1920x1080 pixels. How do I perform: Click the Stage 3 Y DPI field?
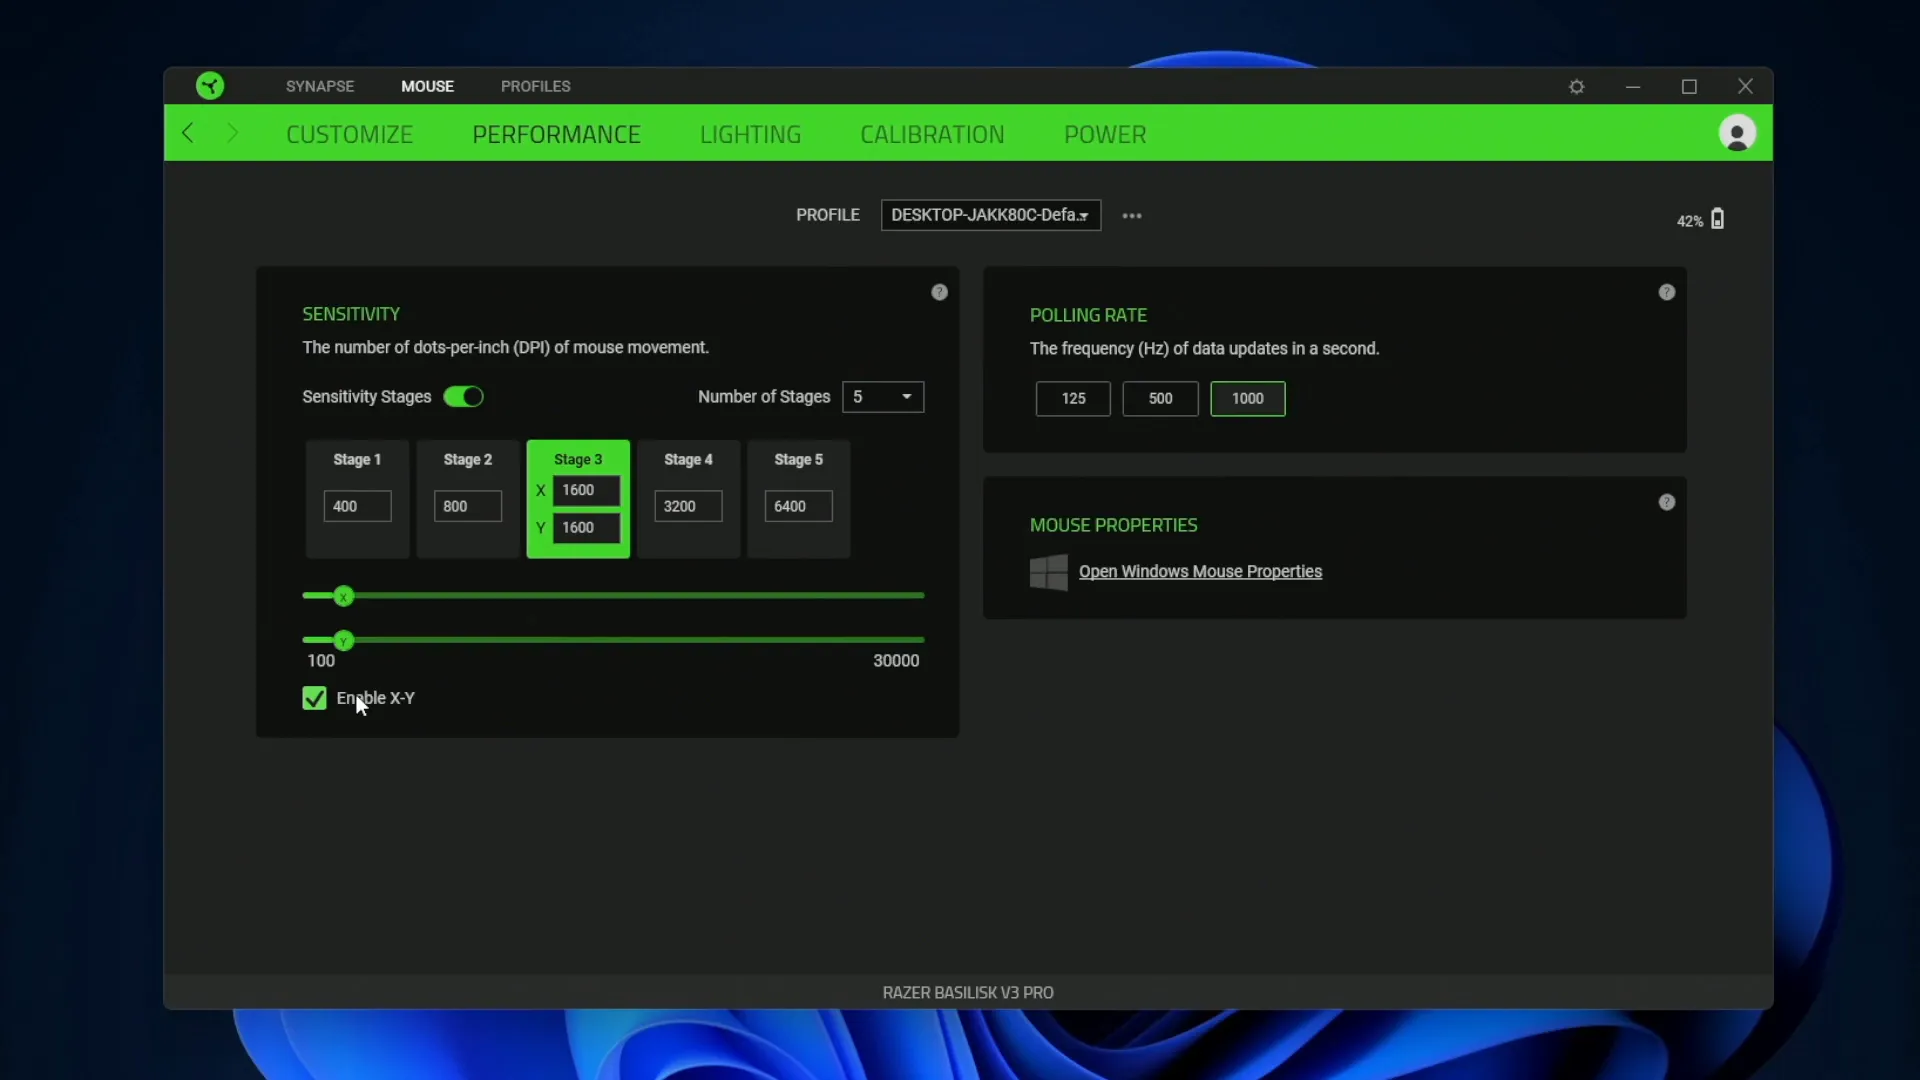pos(586,528)
